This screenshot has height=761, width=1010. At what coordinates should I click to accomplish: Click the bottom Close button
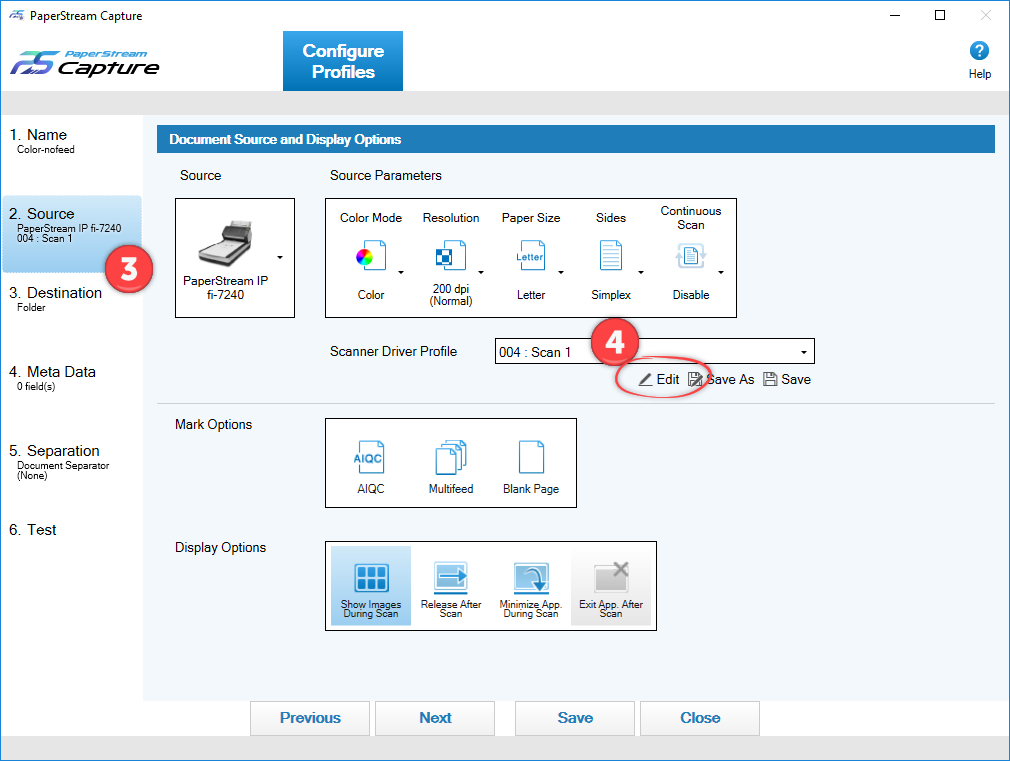coord(700,718)
